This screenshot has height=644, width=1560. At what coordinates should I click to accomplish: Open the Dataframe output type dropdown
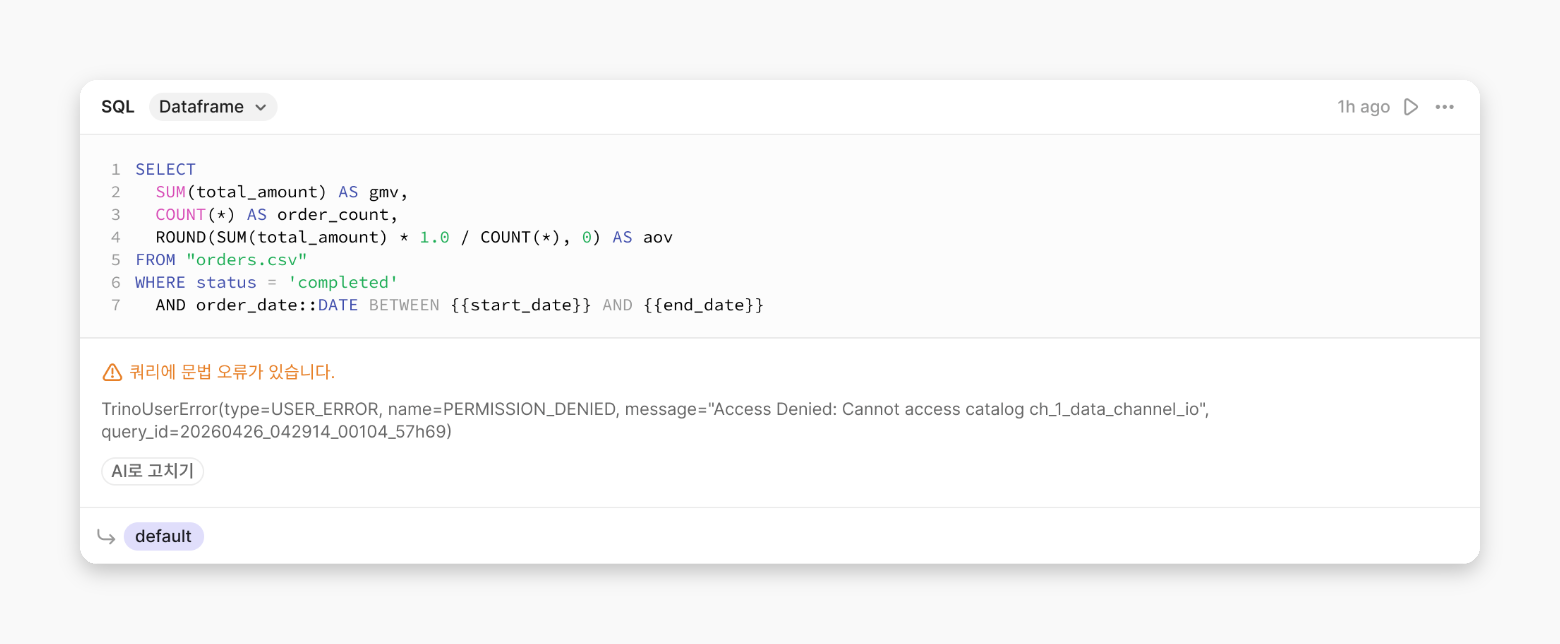(213, 107)
